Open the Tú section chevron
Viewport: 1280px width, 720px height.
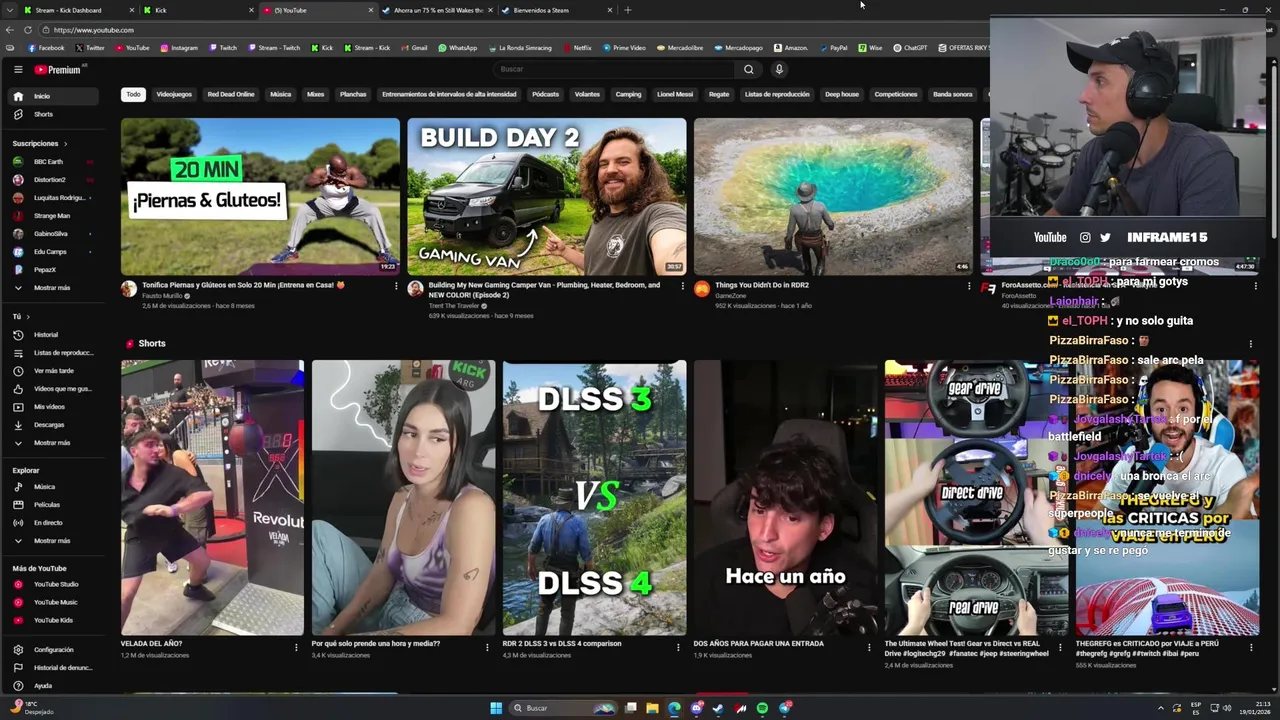pos(27,317)
